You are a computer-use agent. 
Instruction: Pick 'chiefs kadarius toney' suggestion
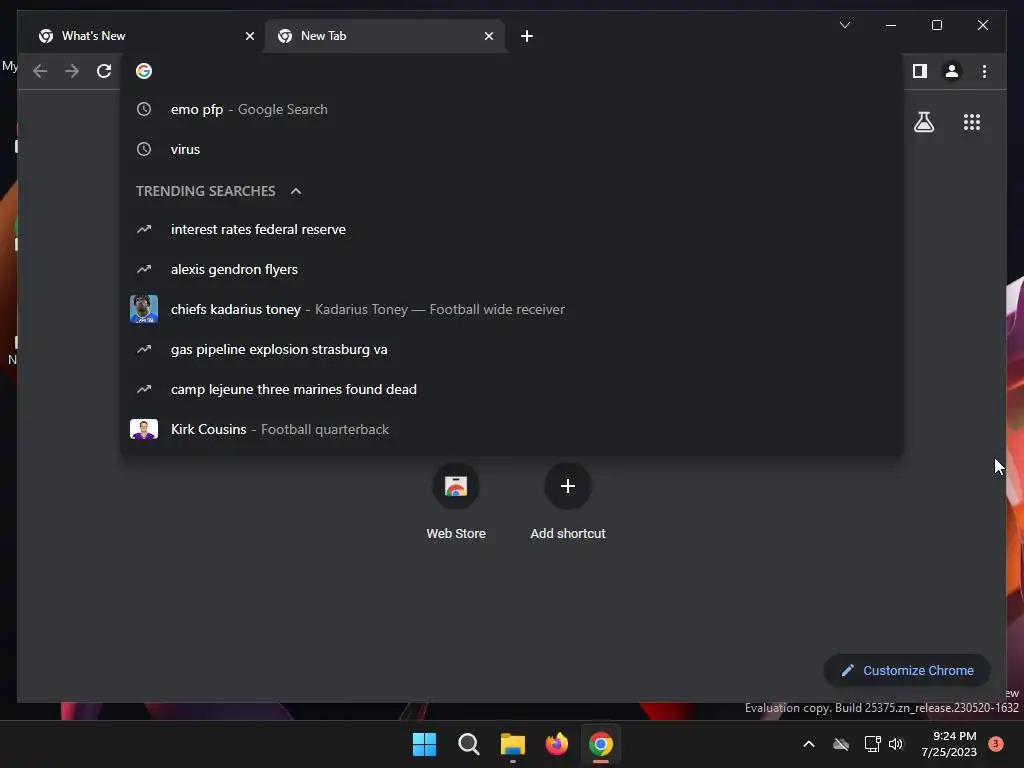512,309
